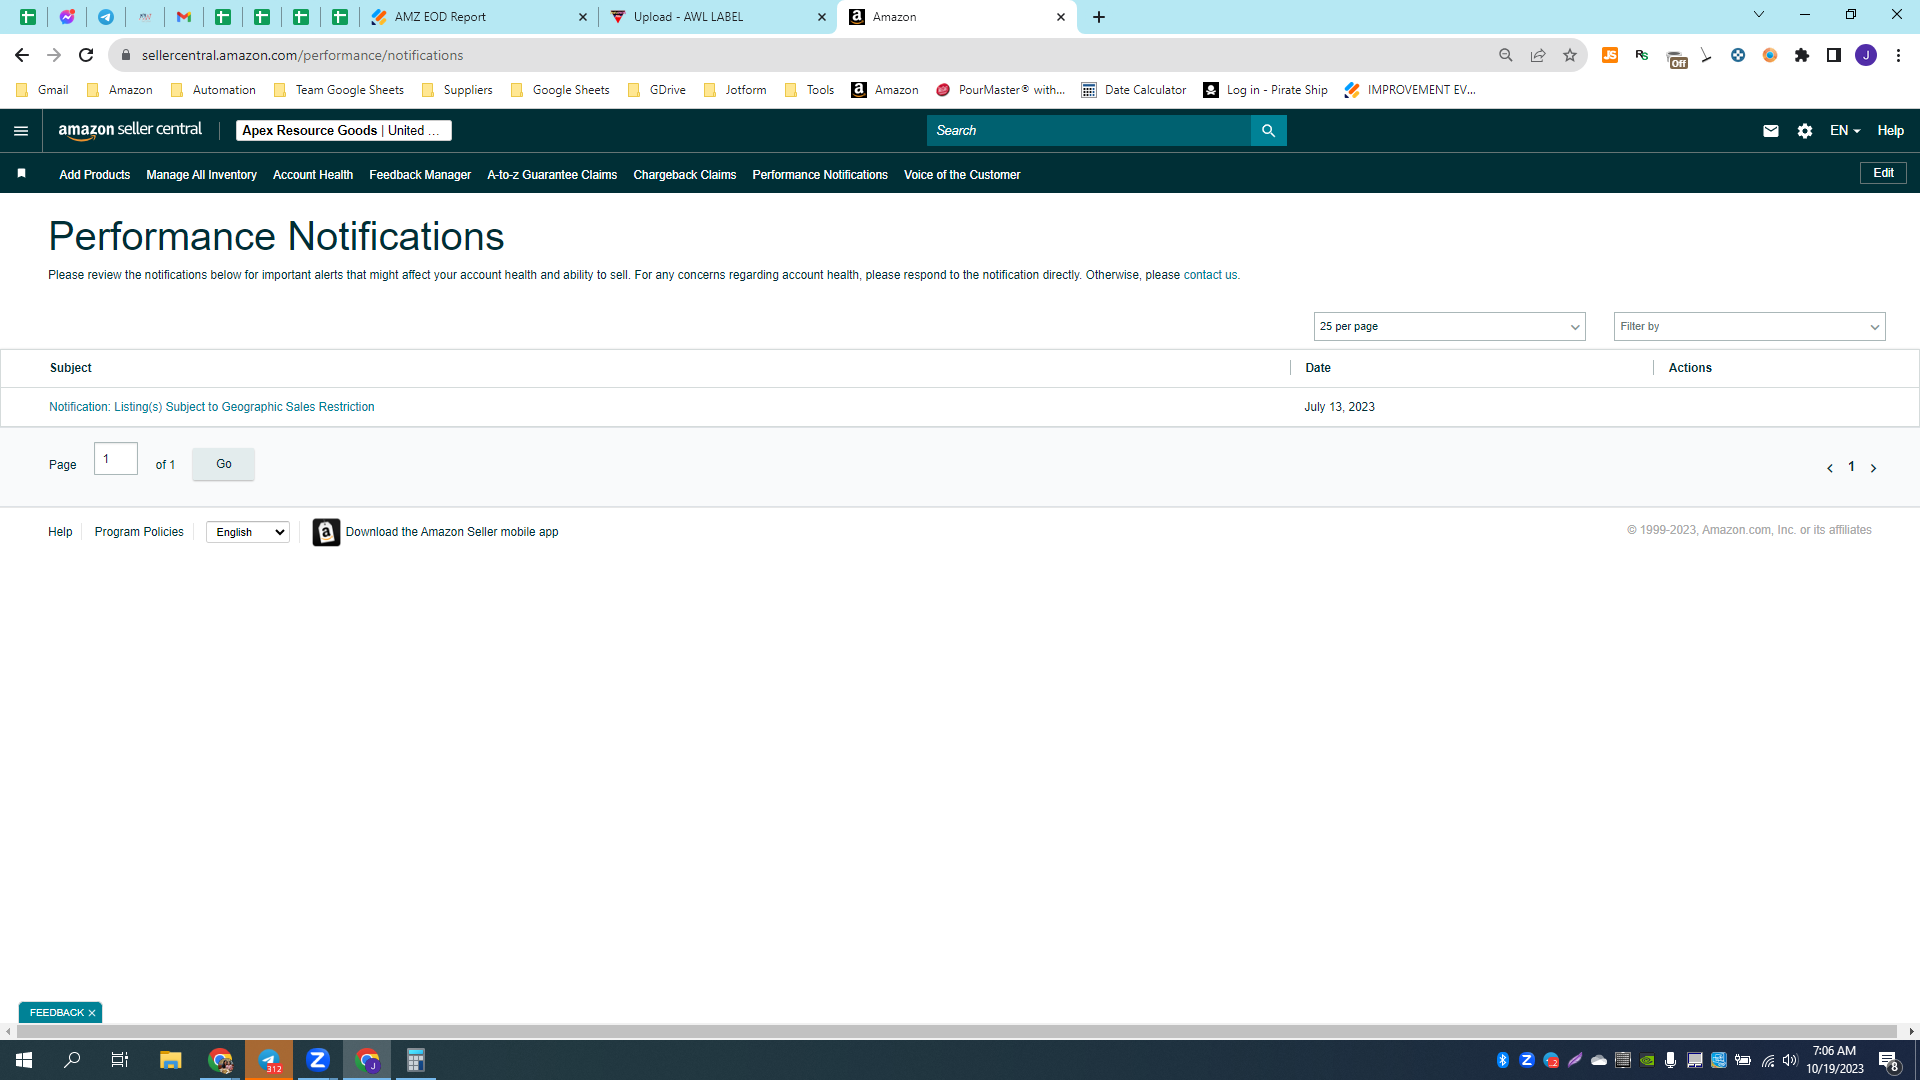The image size is (1920, 1080).
Task: Click the bookmark flag icon in navigation bar
Action: (21, 174)
